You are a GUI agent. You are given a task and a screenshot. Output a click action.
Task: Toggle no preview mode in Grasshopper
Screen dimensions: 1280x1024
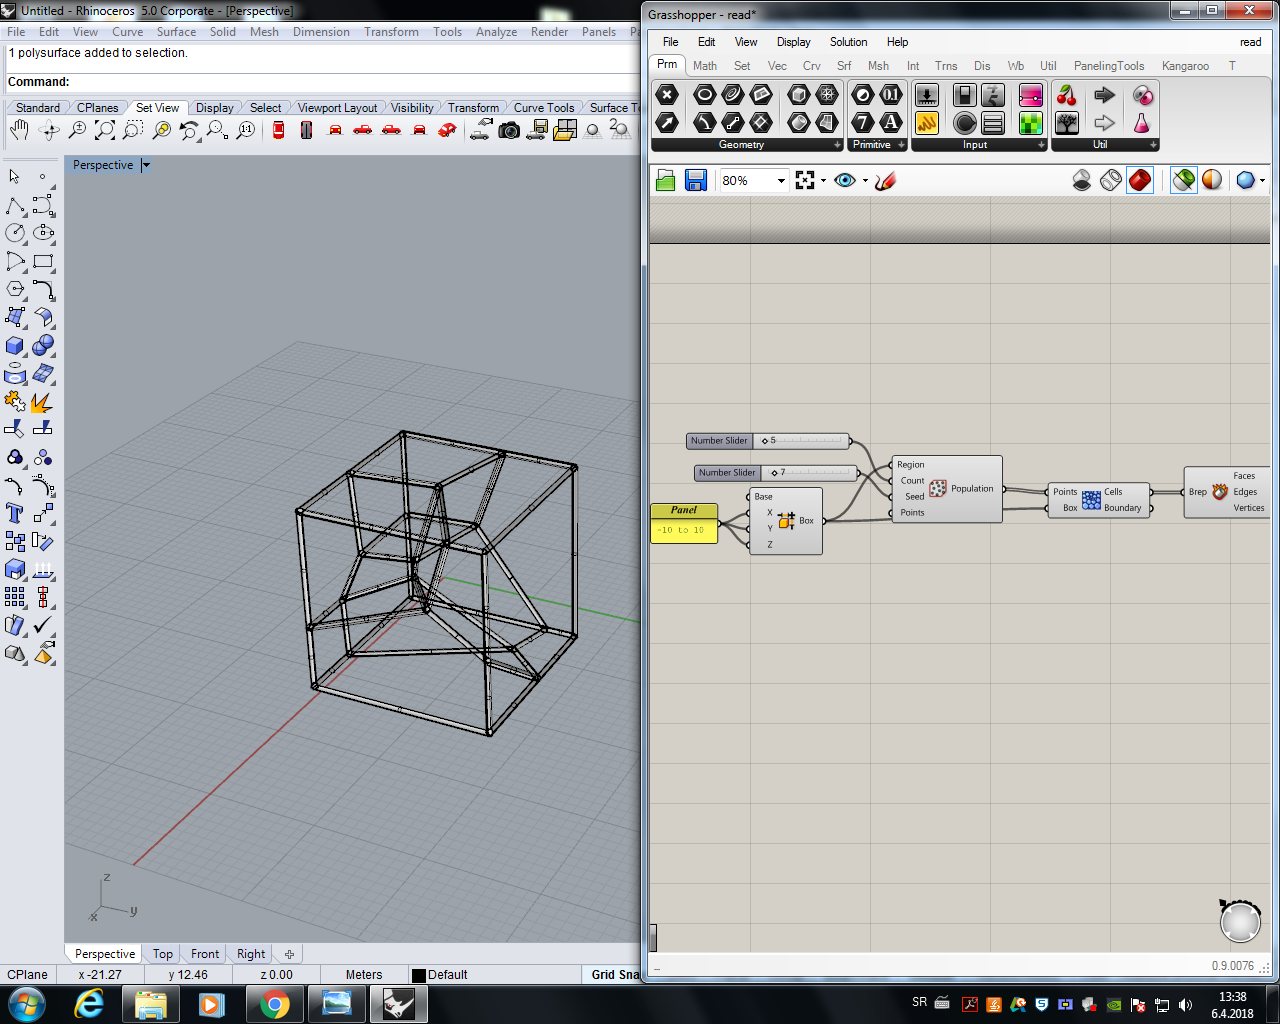tap(1082, 180)
